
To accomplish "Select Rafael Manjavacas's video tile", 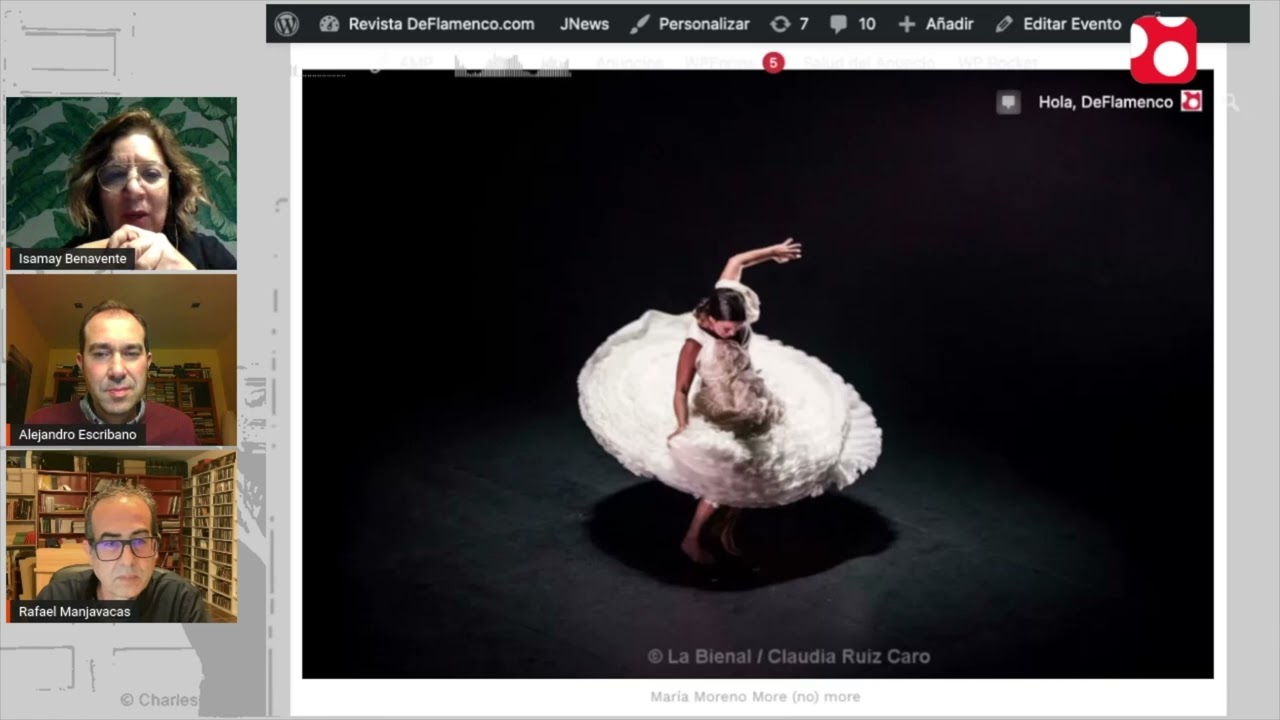I will click(121, 536).
